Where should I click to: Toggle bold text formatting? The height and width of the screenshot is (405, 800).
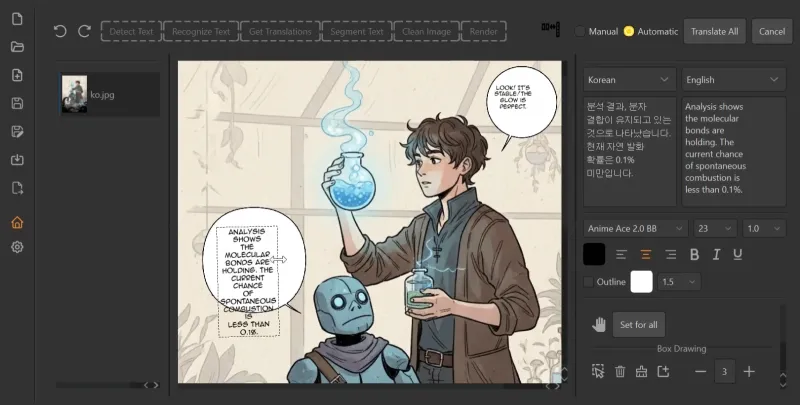pos(694,254)
